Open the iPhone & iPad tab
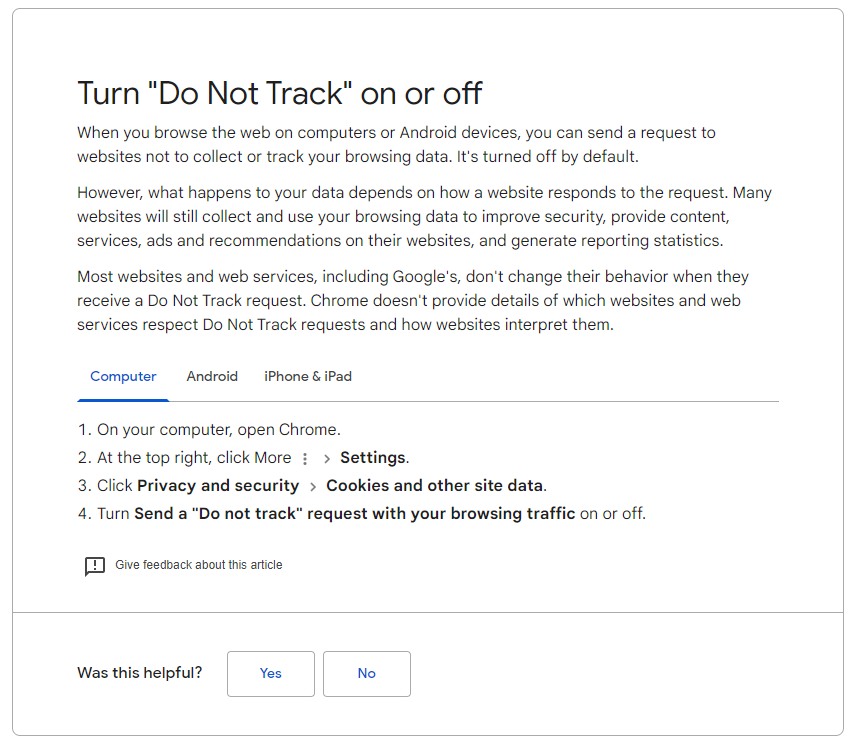Viewport: 860px width, 744px height. [308, 377]
